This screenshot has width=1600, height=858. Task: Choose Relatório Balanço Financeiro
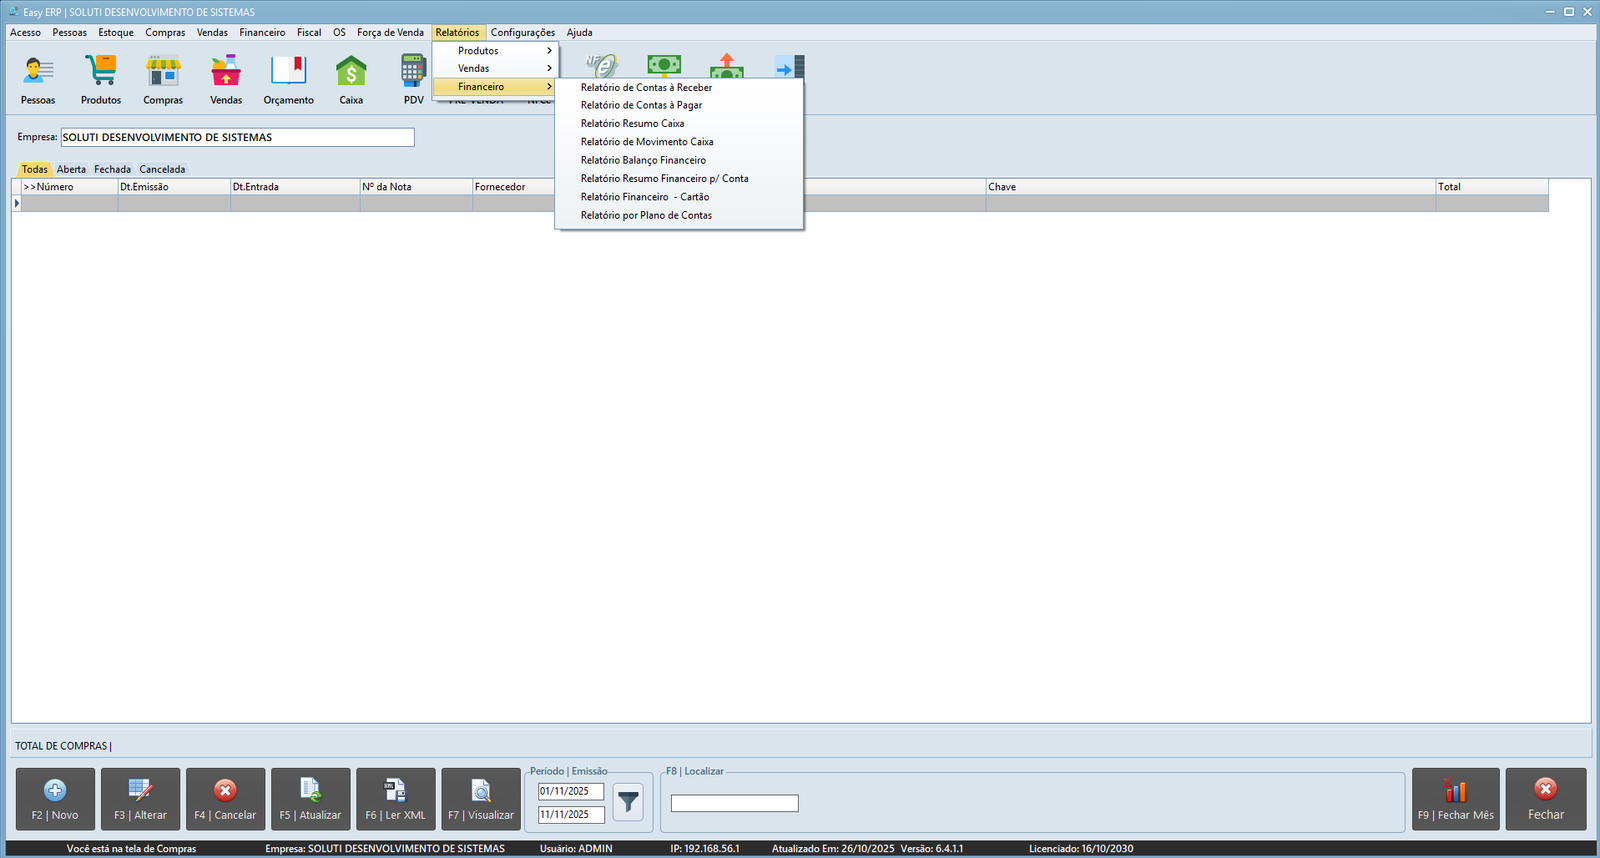[643, 160]
